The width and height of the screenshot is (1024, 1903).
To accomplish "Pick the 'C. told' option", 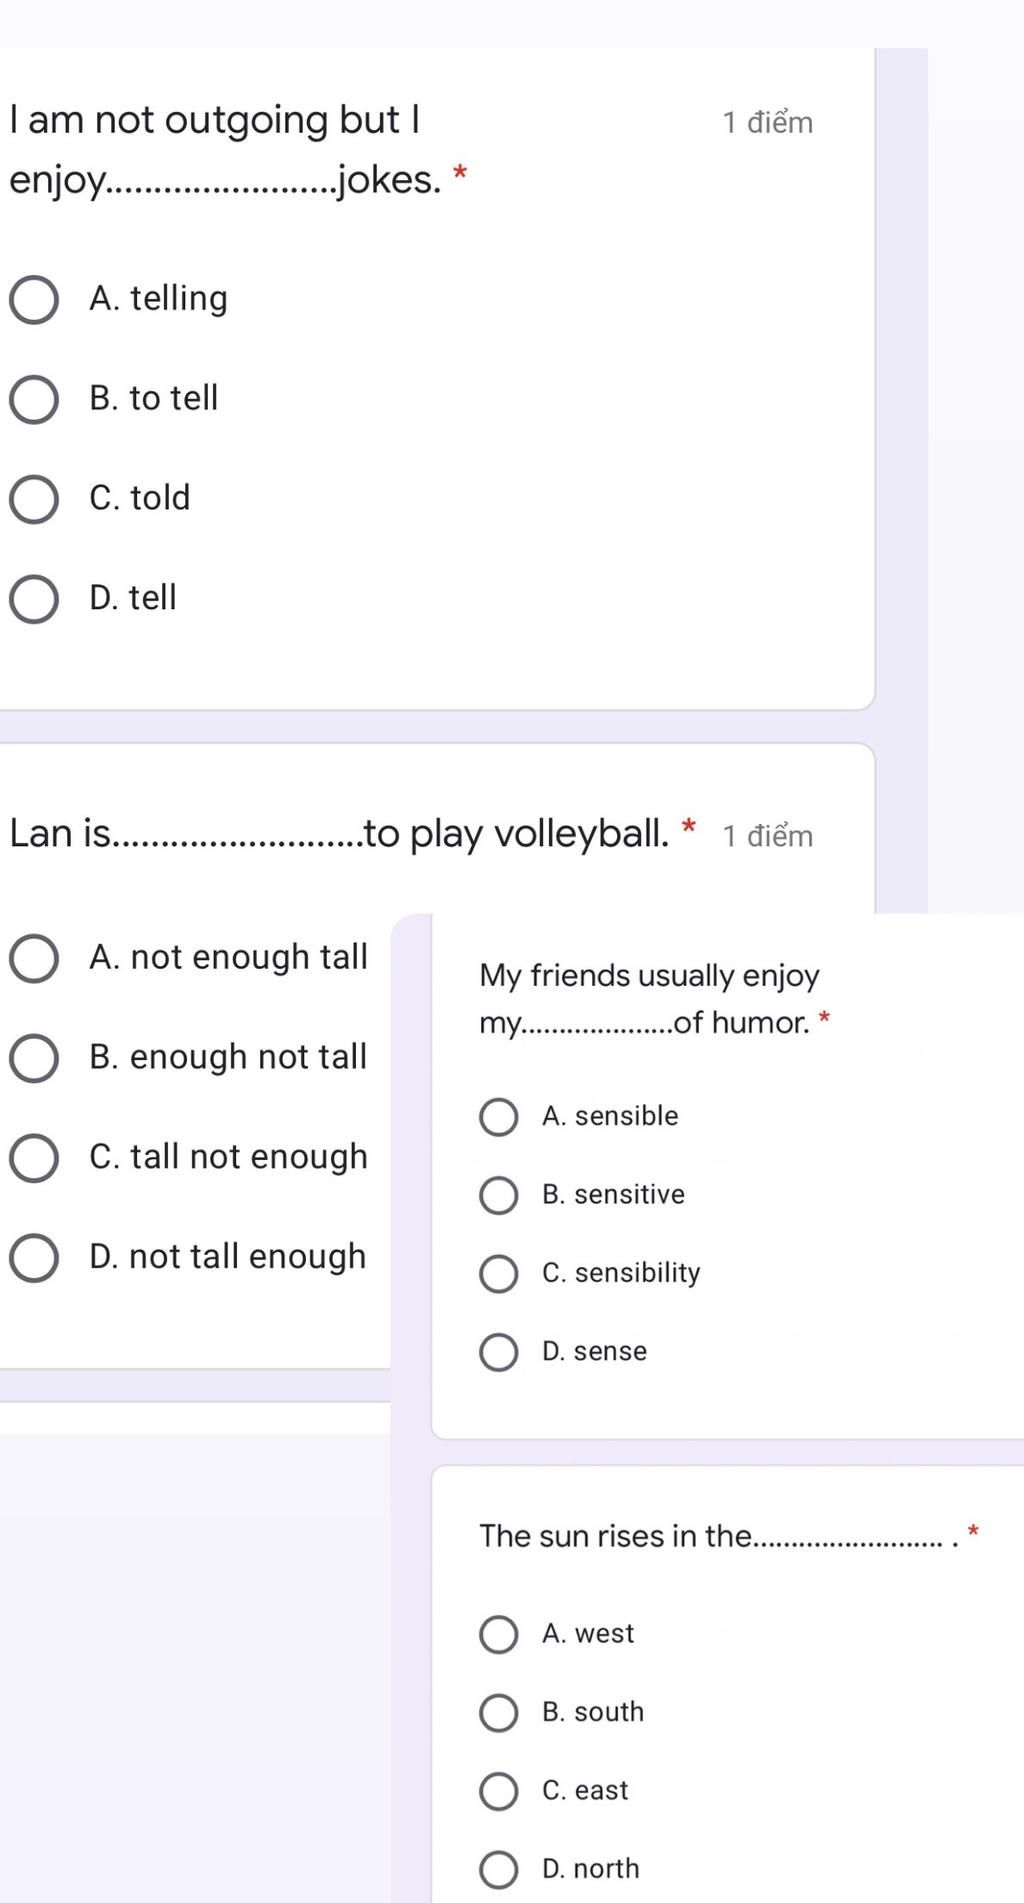I will [34, 499].
